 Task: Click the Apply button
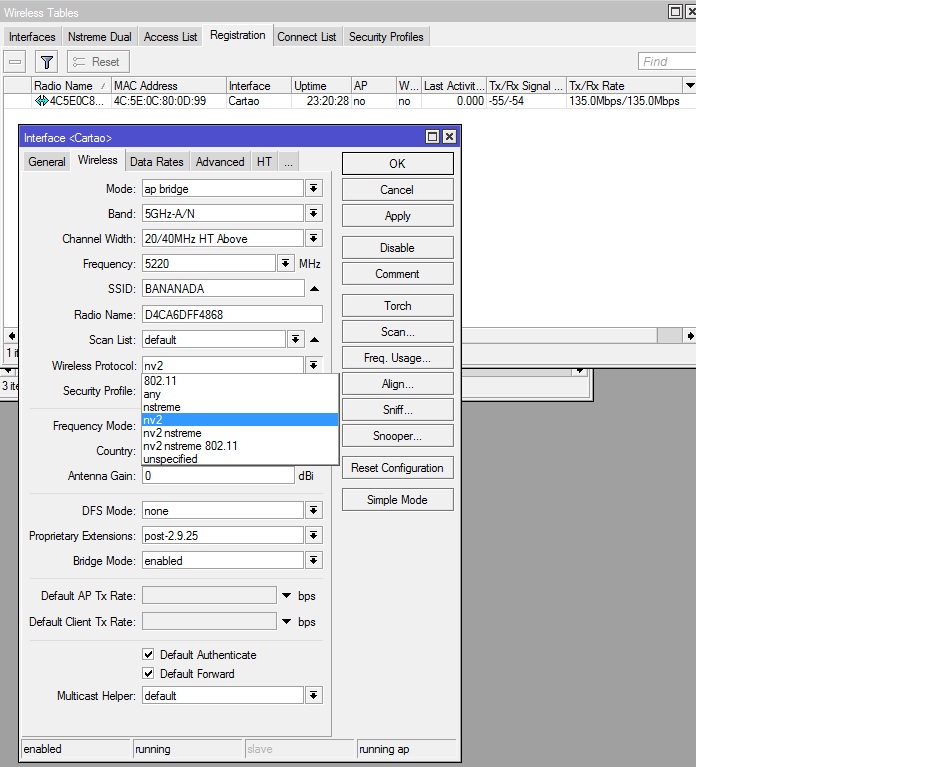coord(397,216)
